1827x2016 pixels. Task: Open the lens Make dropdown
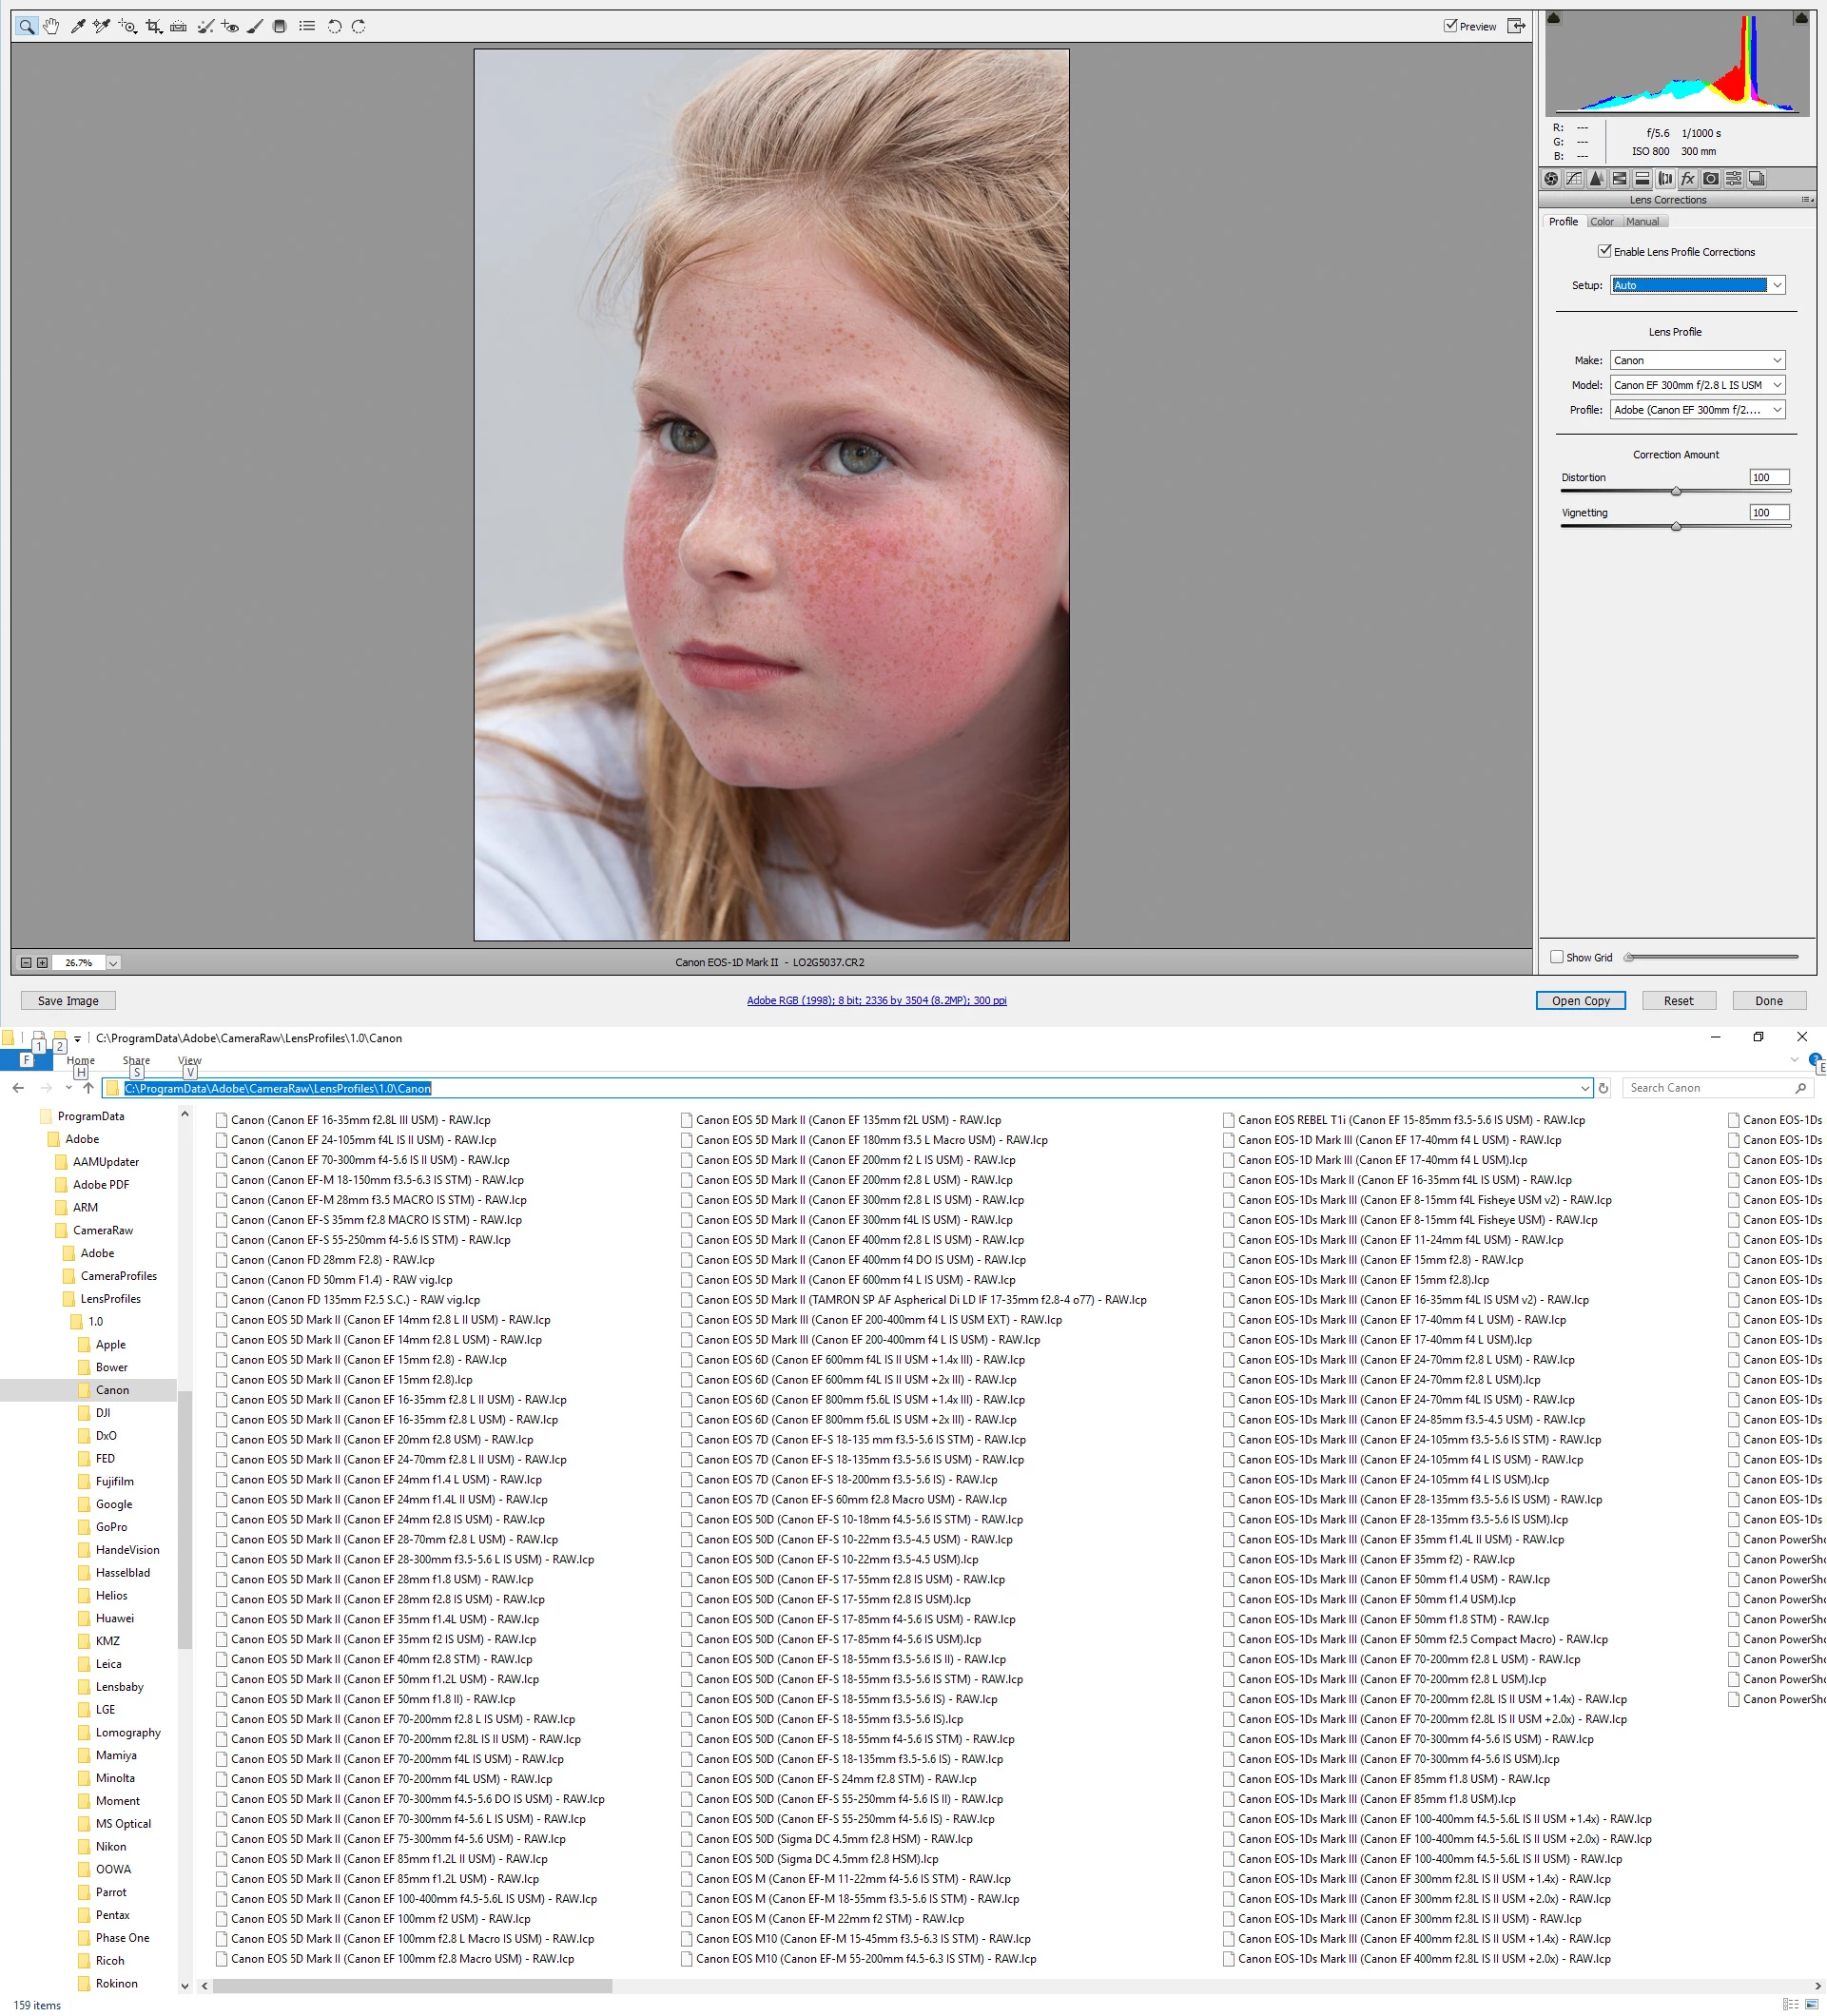tap(1697, 360)
